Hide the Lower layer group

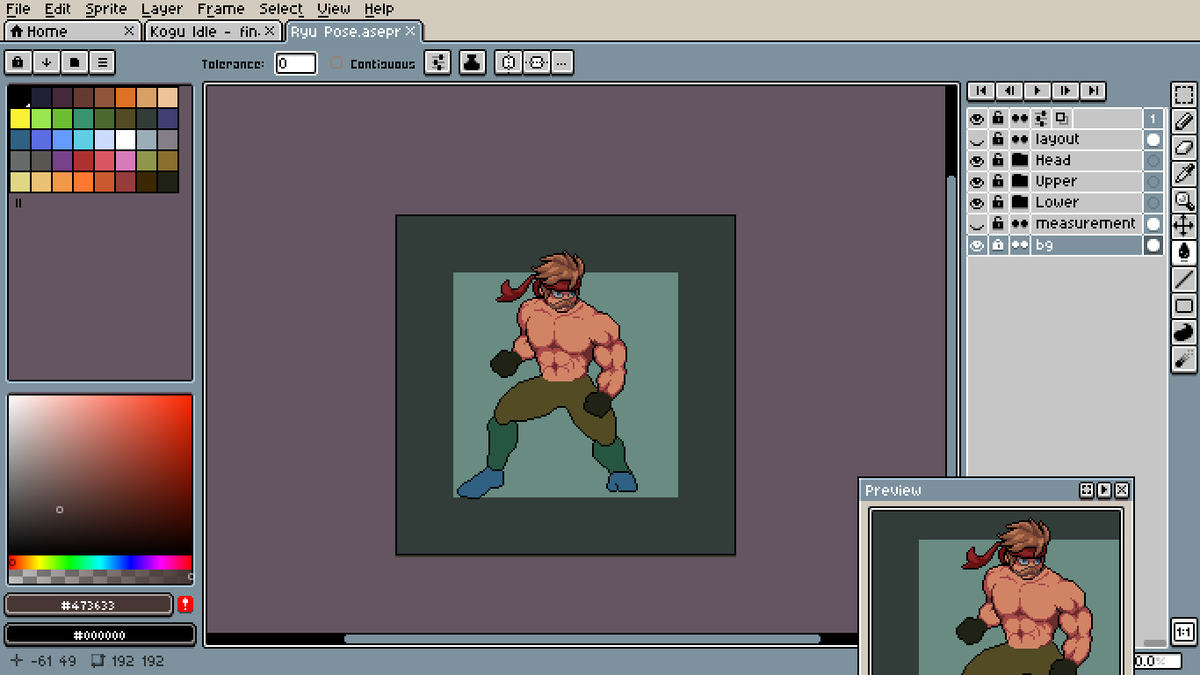click(977, 202)
